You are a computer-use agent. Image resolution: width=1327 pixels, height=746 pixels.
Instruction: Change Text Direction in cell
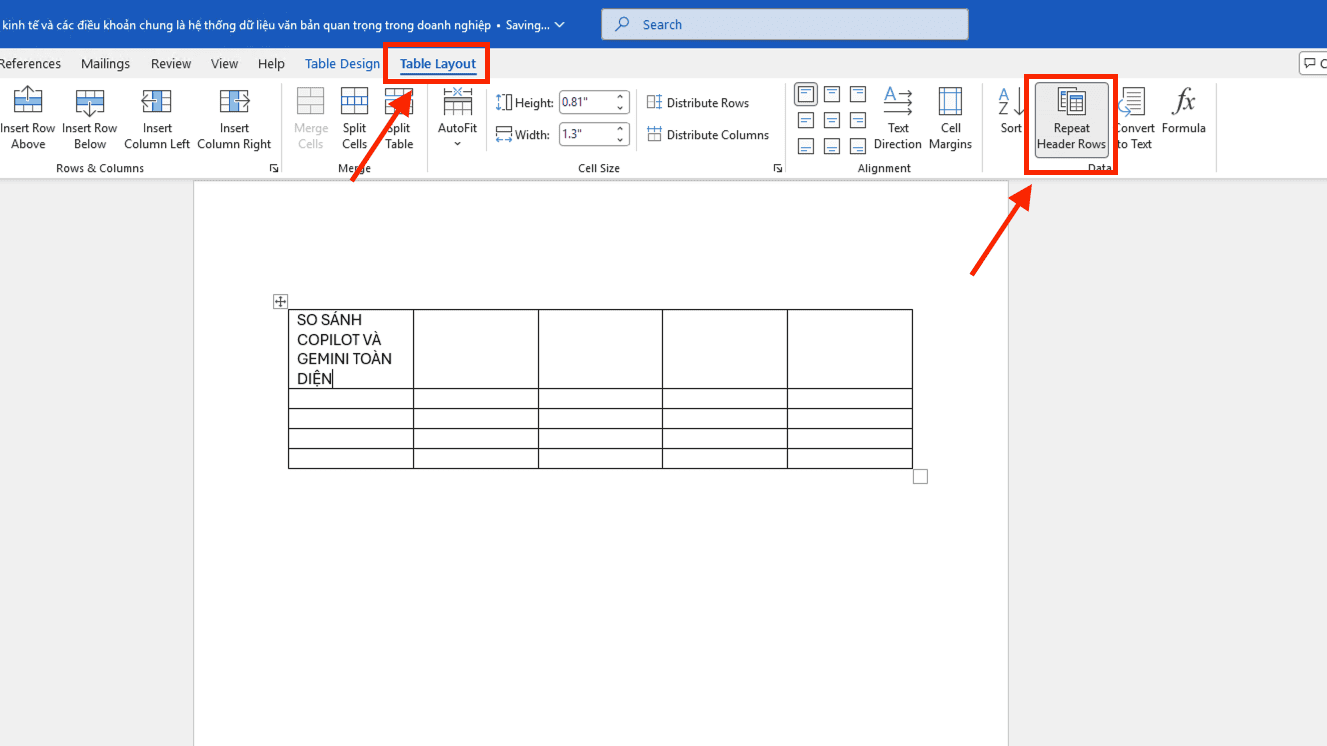[x=898, y=118]
